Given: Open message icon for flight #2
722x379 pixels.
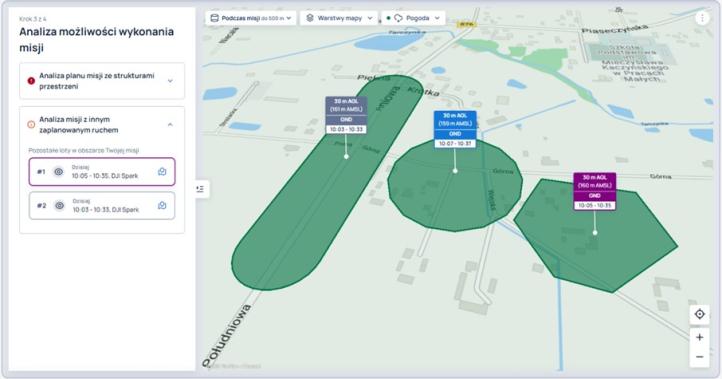Looking at the screenshot, I should coord(162,205).
